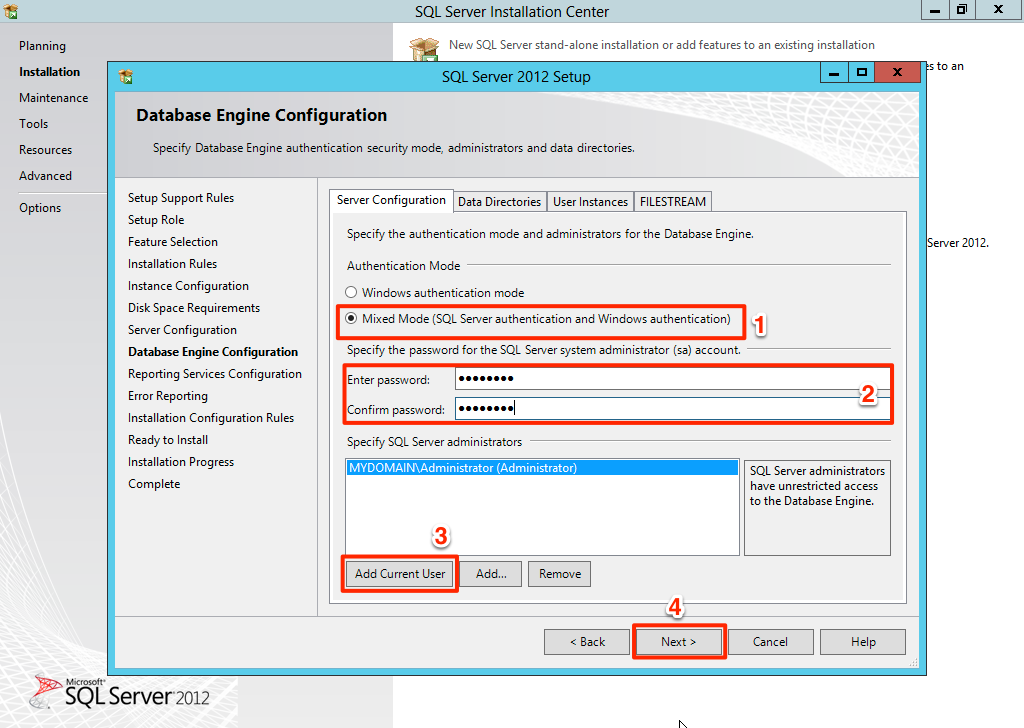Open the User Instances tab
The width and height of the screenshot is (1024, 728).
point(590,202)
